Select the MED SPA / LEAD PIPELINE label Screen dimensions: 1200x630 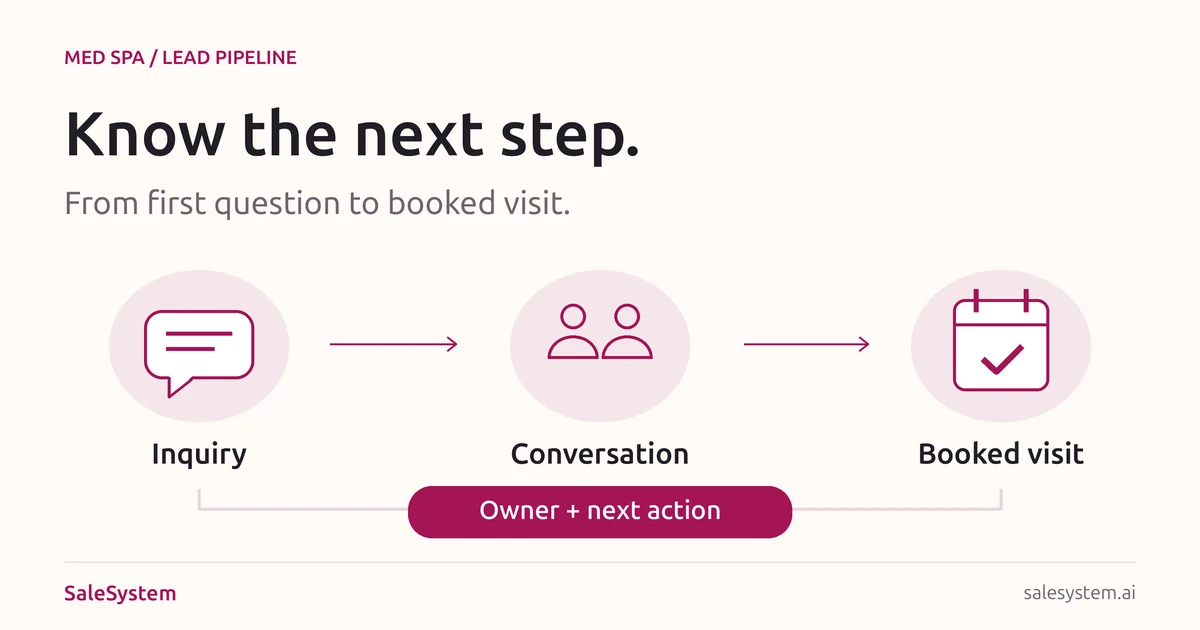(x=180, y=57)
